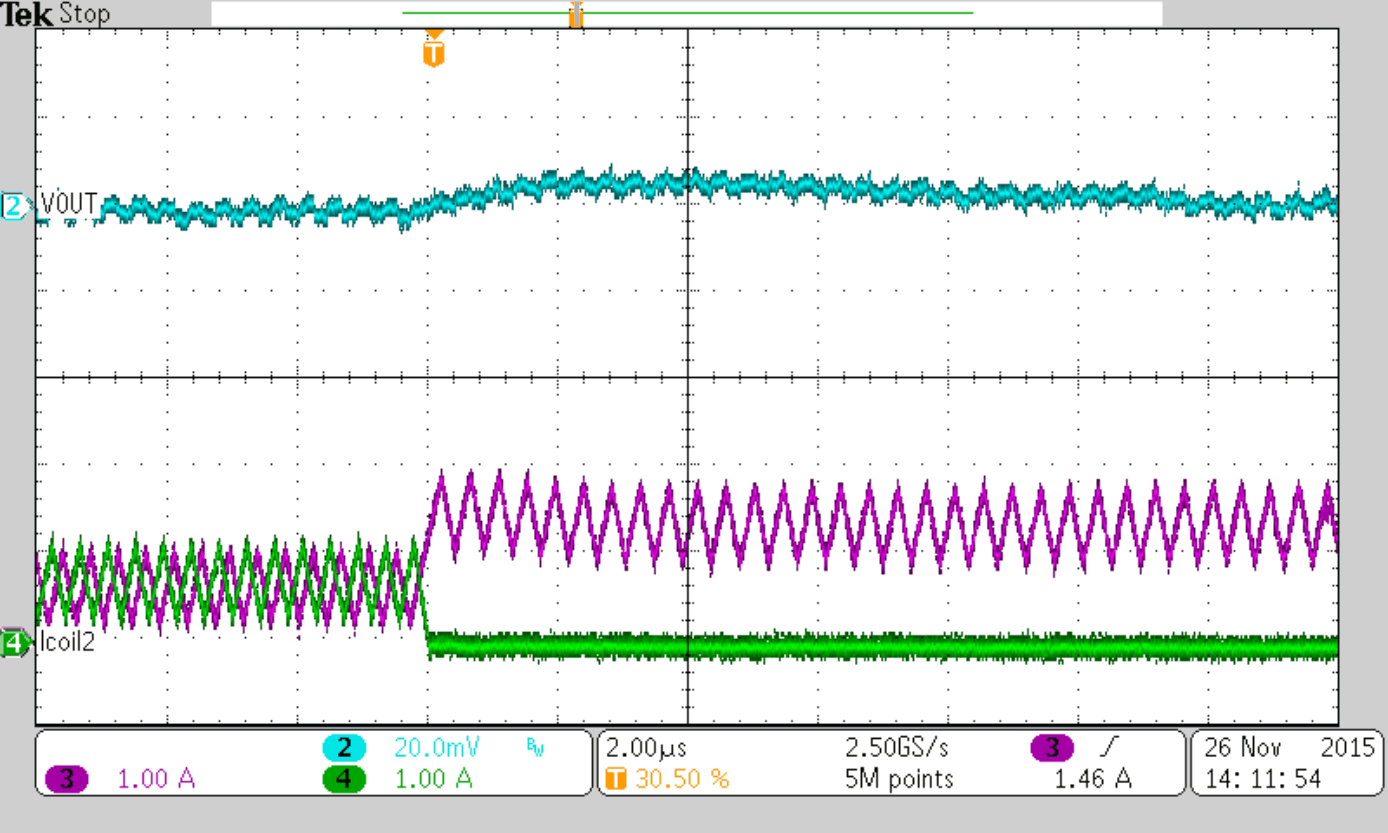Click the trigger source channel 3 badge
The width and height of the screenshot is (1388, 833).
(x=1052, y=748)
